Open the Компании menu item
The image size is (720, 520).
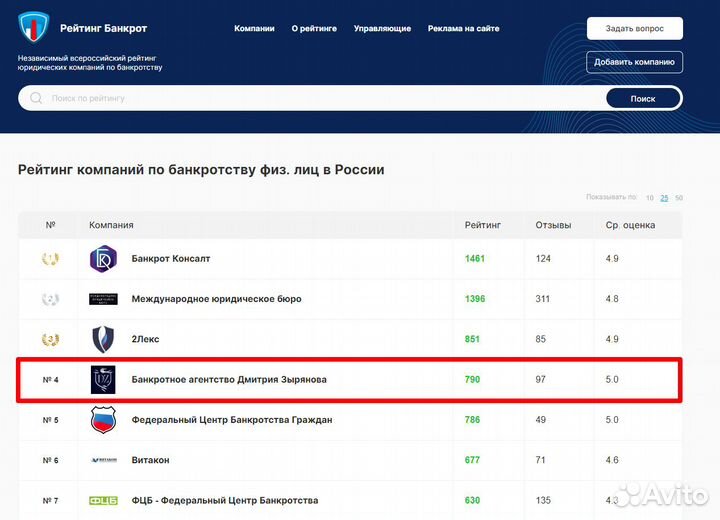click(254, 28)
